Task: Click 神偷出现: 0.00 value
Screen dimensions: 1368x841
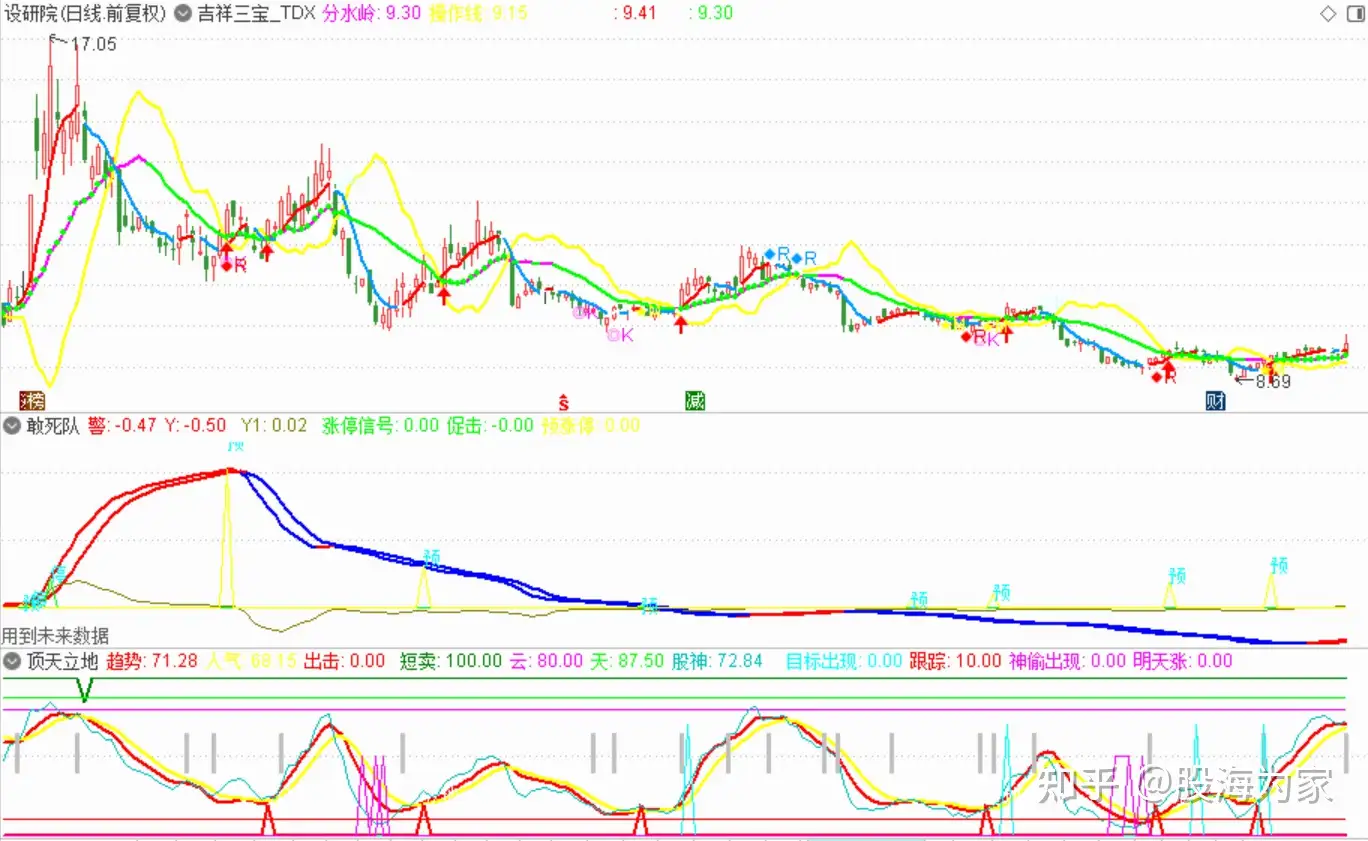Action: pyautogui.click(x=1067, y=661)
